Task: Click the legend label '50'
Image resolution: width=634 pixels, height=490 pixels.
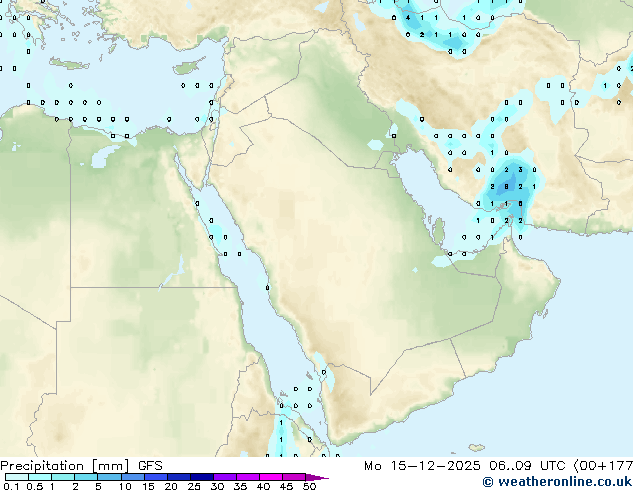Action: point(309,486)
